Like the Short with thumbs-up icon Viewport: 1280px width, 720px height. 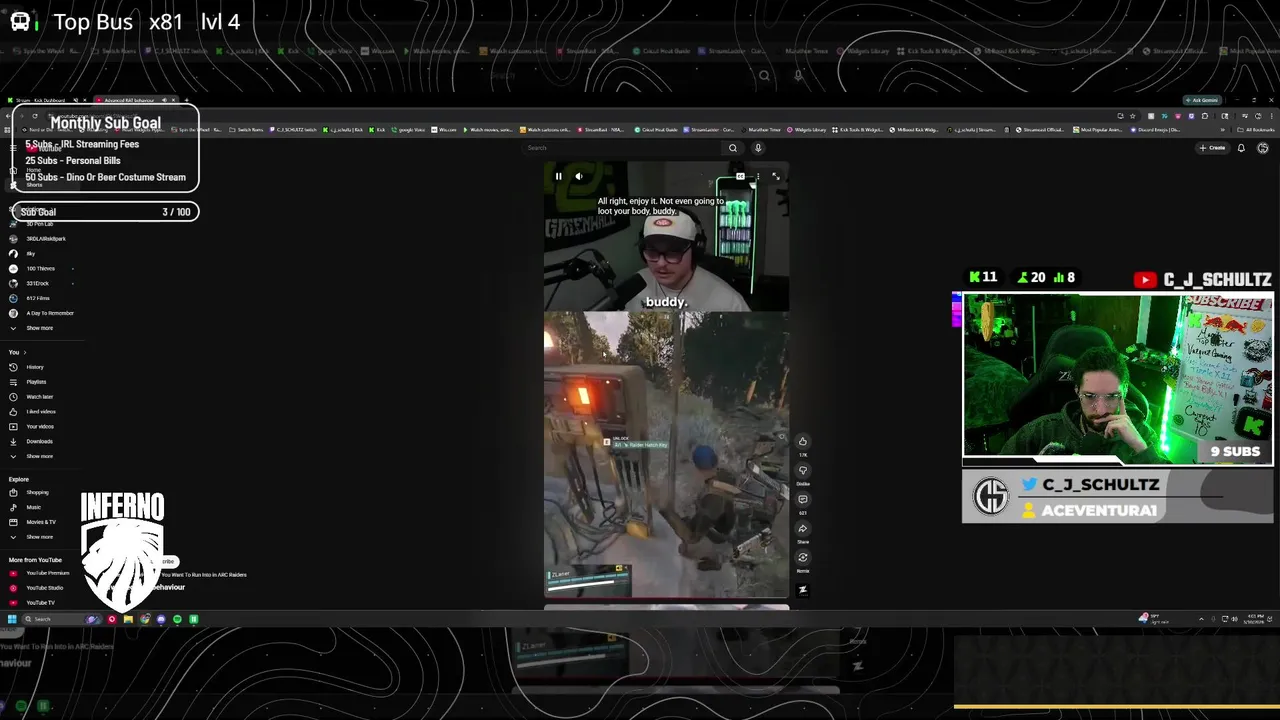pos(802,441)
